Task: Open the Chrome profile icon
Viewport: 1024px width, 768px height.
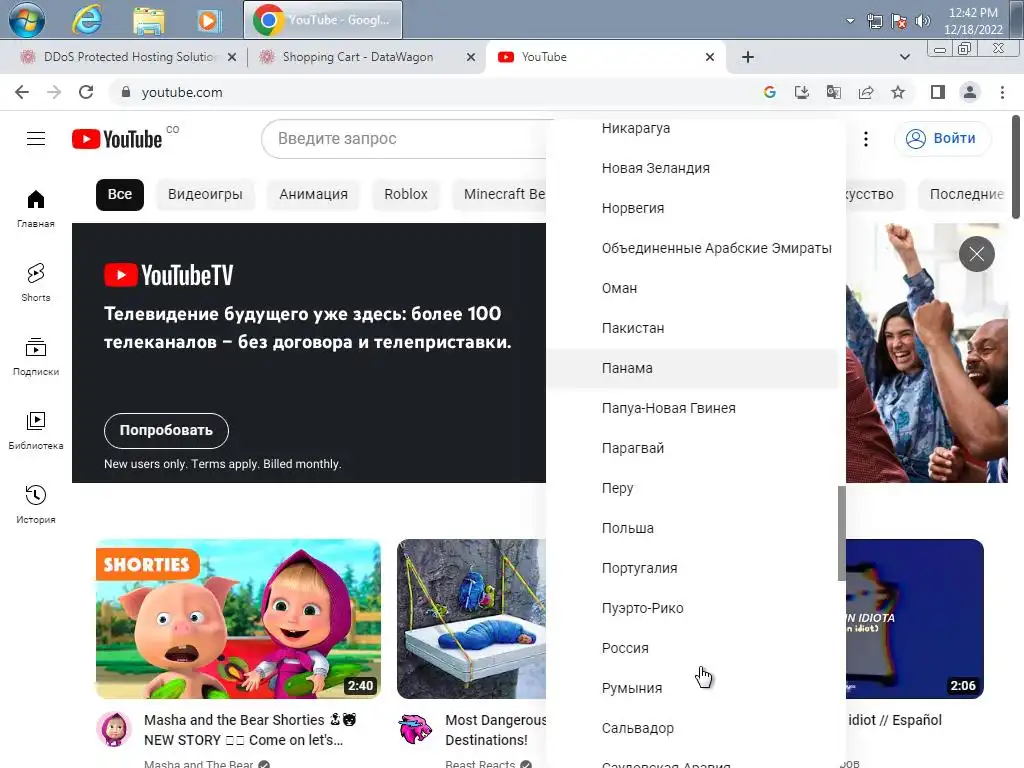Action: click(970, 92)
